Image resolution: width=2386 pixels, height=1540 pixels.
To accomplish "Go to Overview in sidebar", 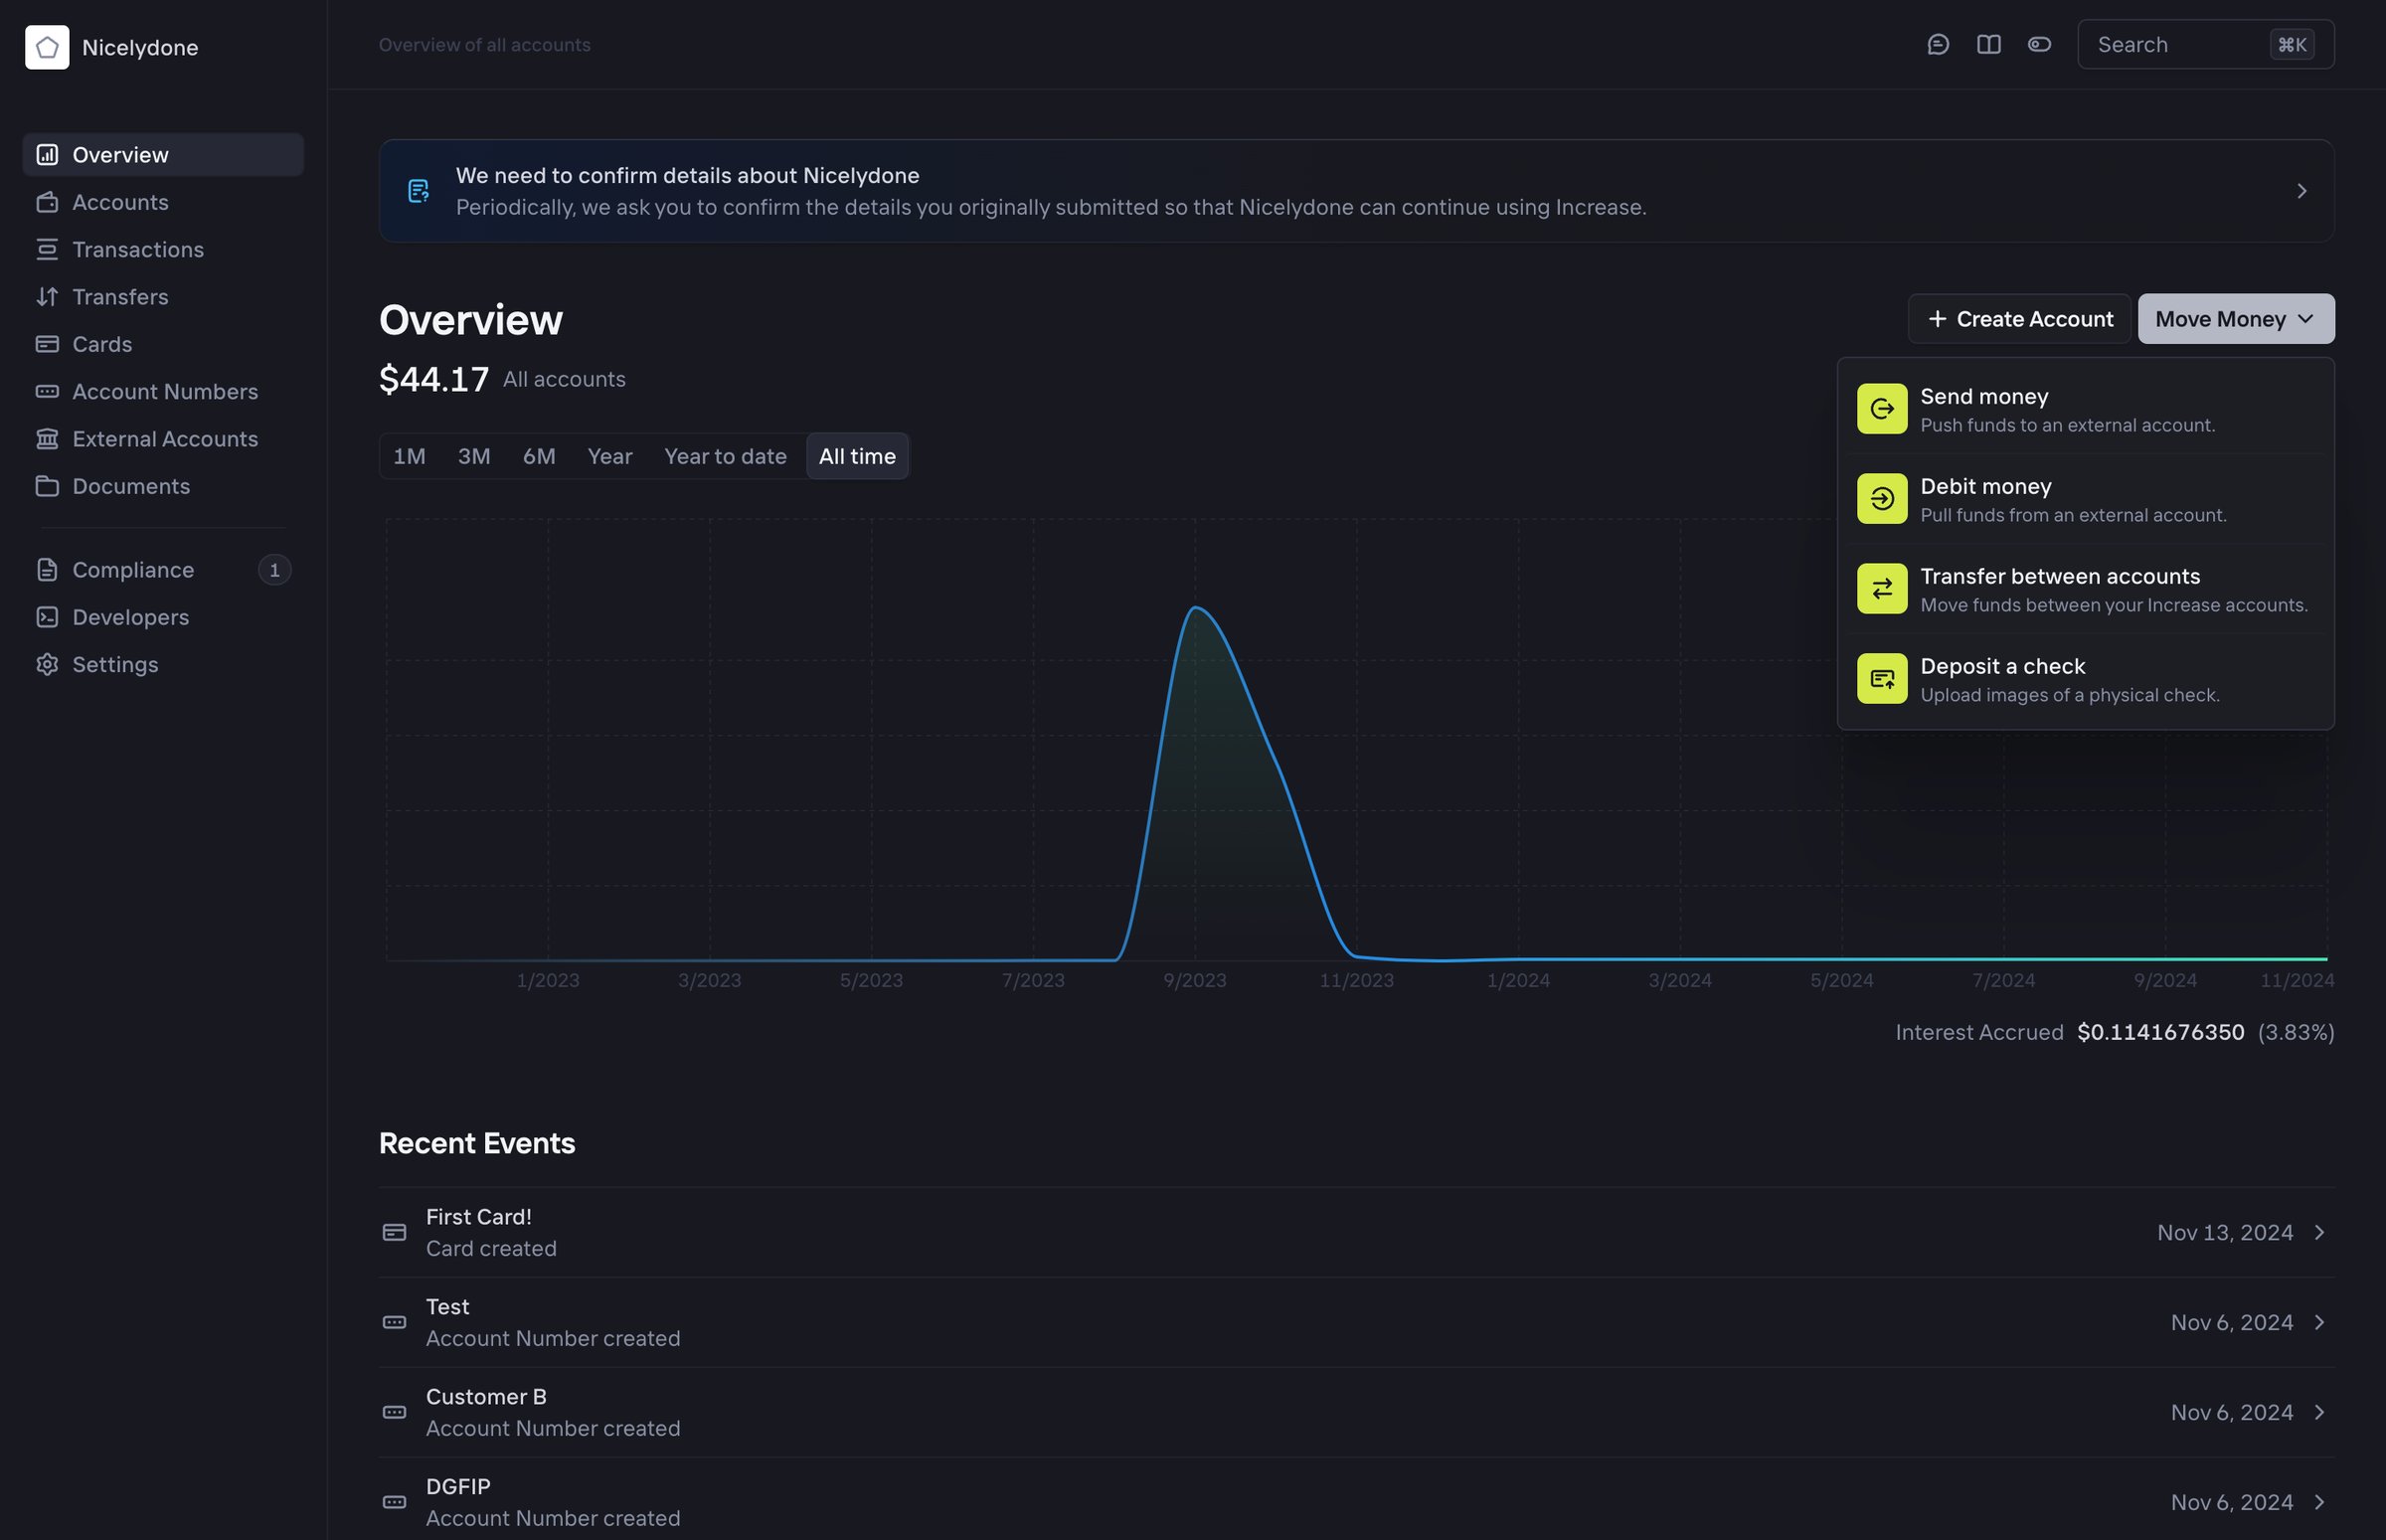I will click(163, 155).
